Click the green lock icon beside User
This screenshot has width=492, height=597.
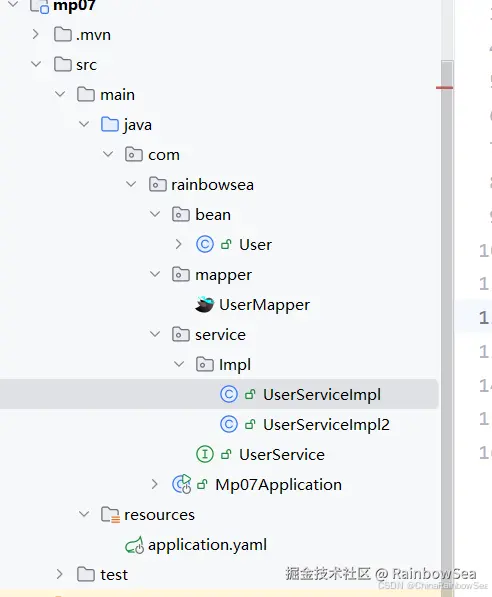pyautogui.click(x=226, y=244)
